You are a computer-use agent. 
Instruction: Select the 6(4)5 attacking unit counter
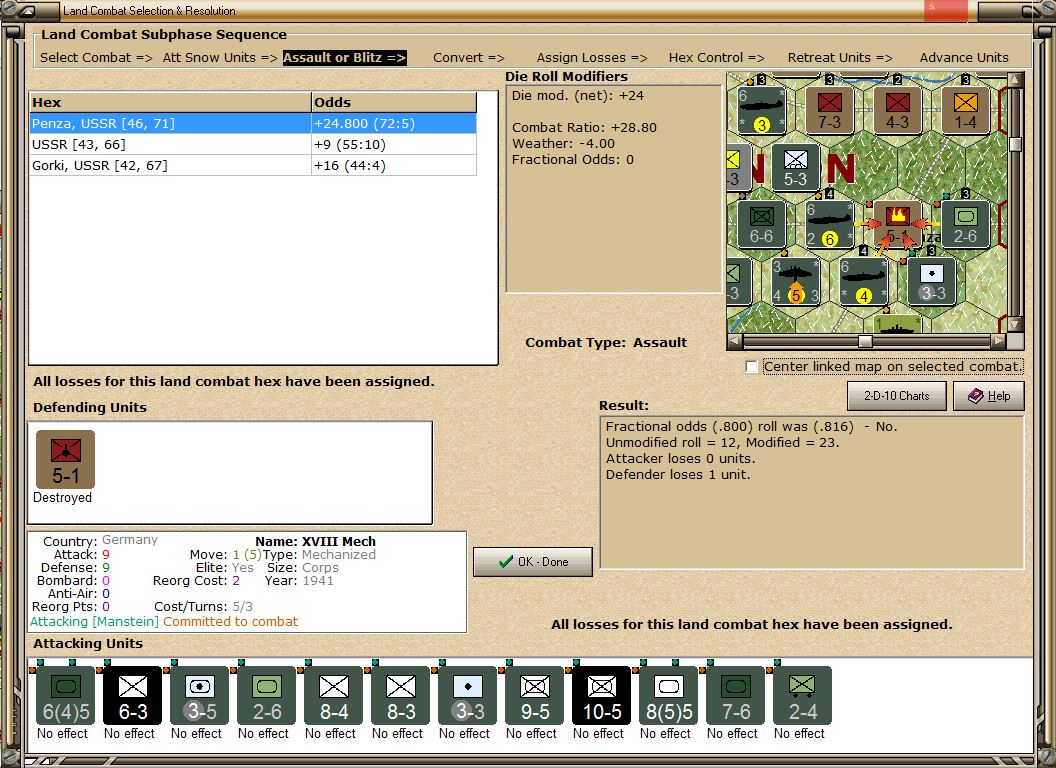[x=65, y=697]
